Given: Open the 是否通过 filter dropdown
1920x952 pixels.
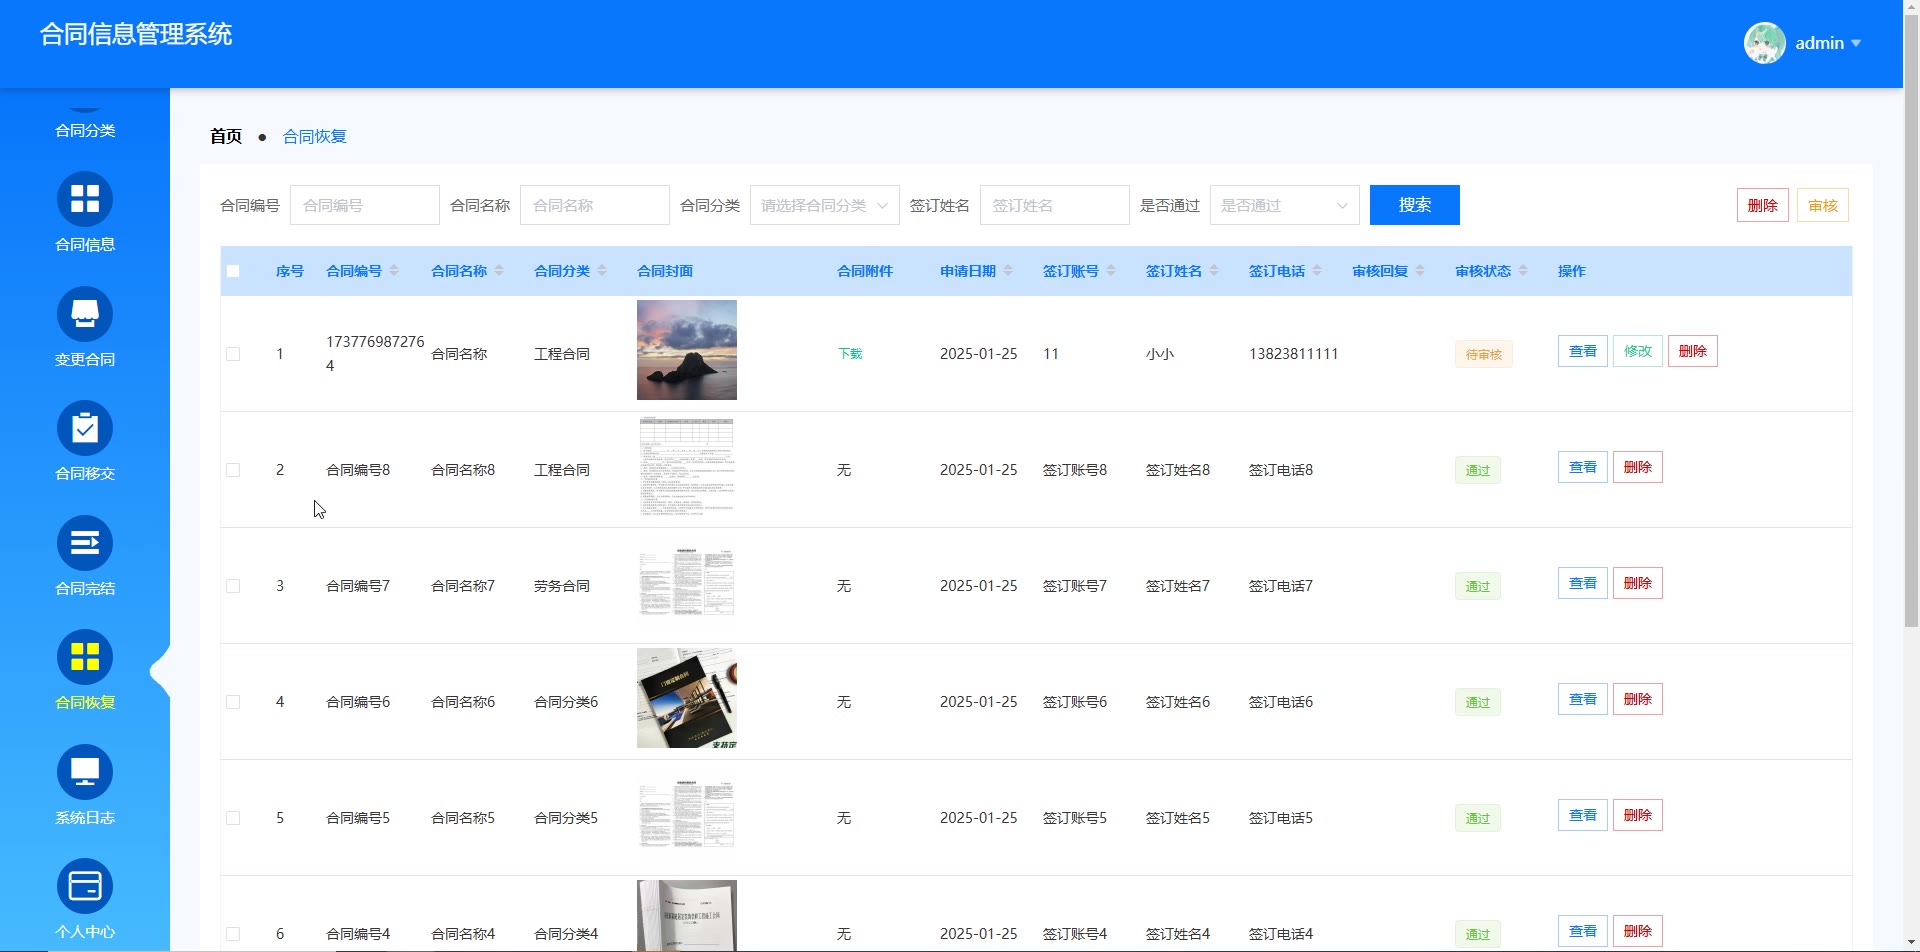Looking at the screenshot, I should [1284, 205].
